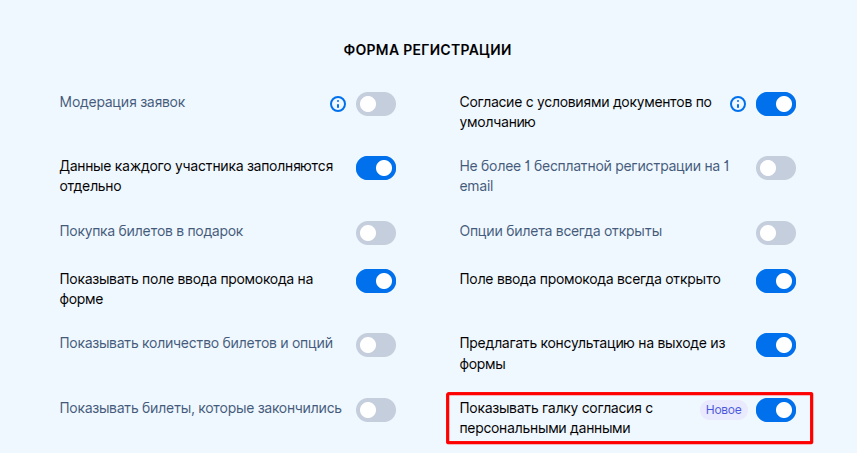This screenshot has width=857, height=453.
Task: Enable Опции билета всегда открыты toggle
Action: pos(776,233)
